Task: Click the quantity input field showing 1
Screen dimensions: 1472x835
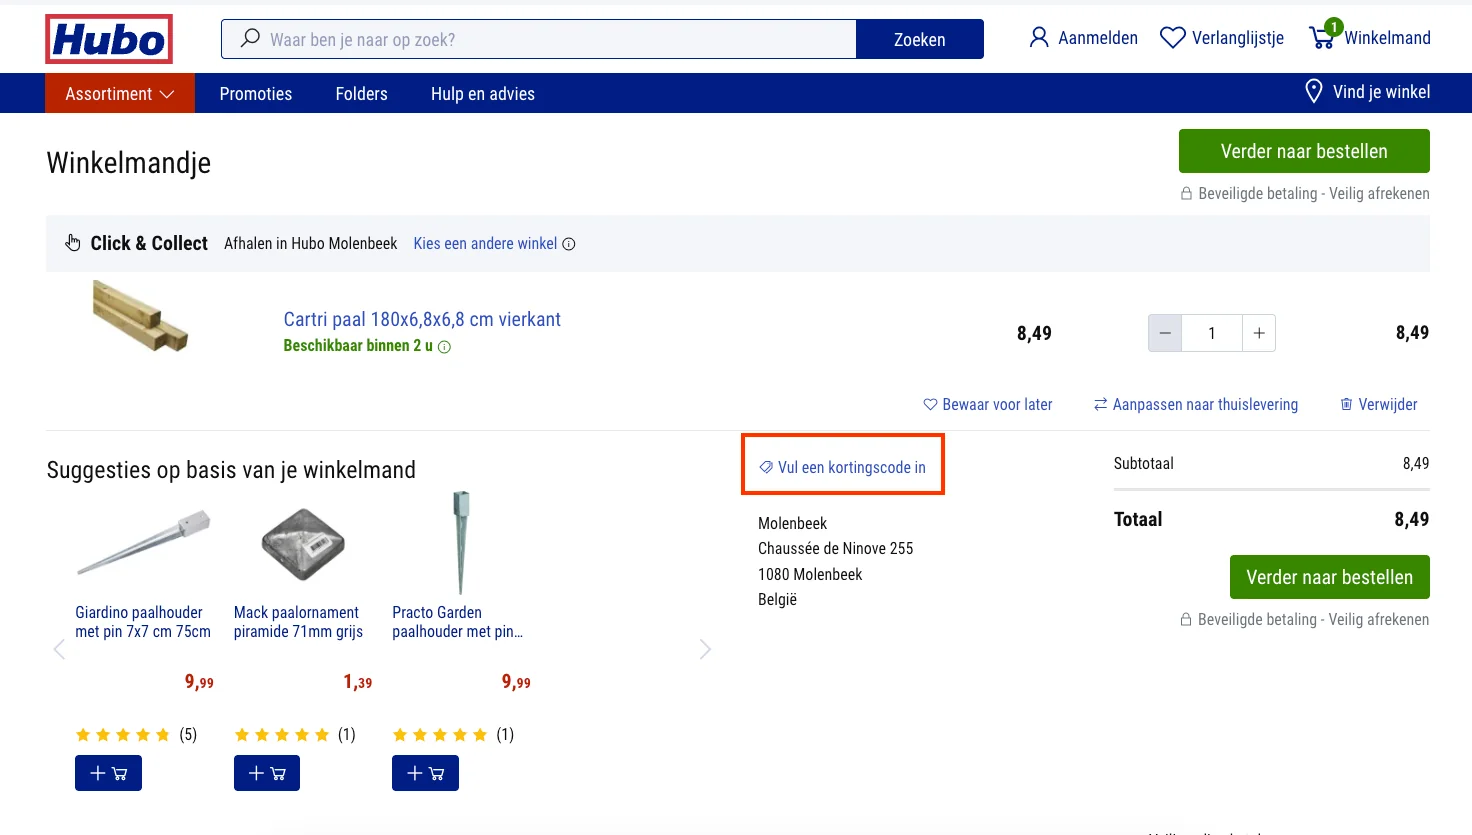Action: pyautogui.click(x=1212, y=333)
